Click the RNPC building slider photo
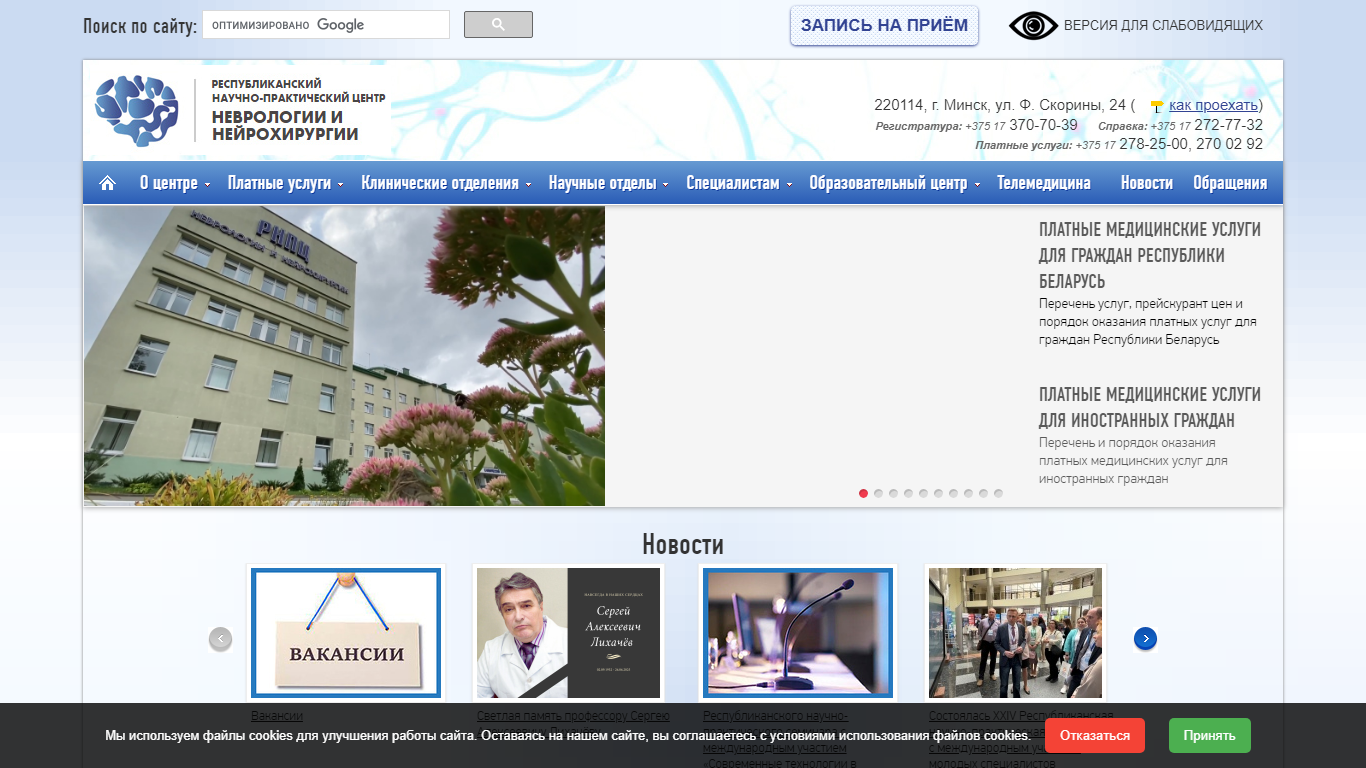 pyautogui.click(x=344, y=356)
